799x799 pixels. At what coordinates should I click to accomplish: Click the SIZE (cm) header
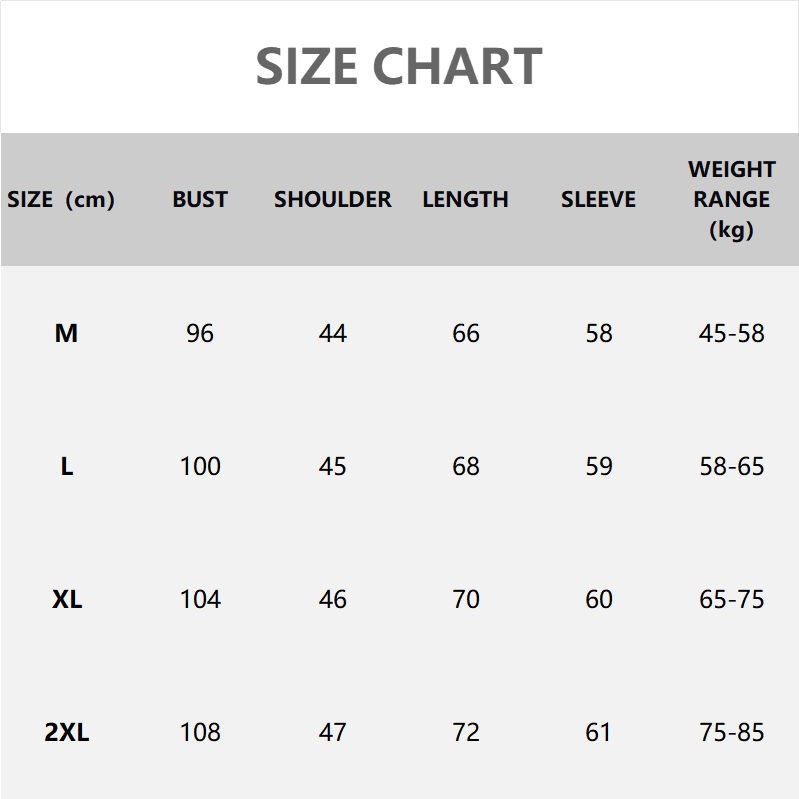pos(61,199)
